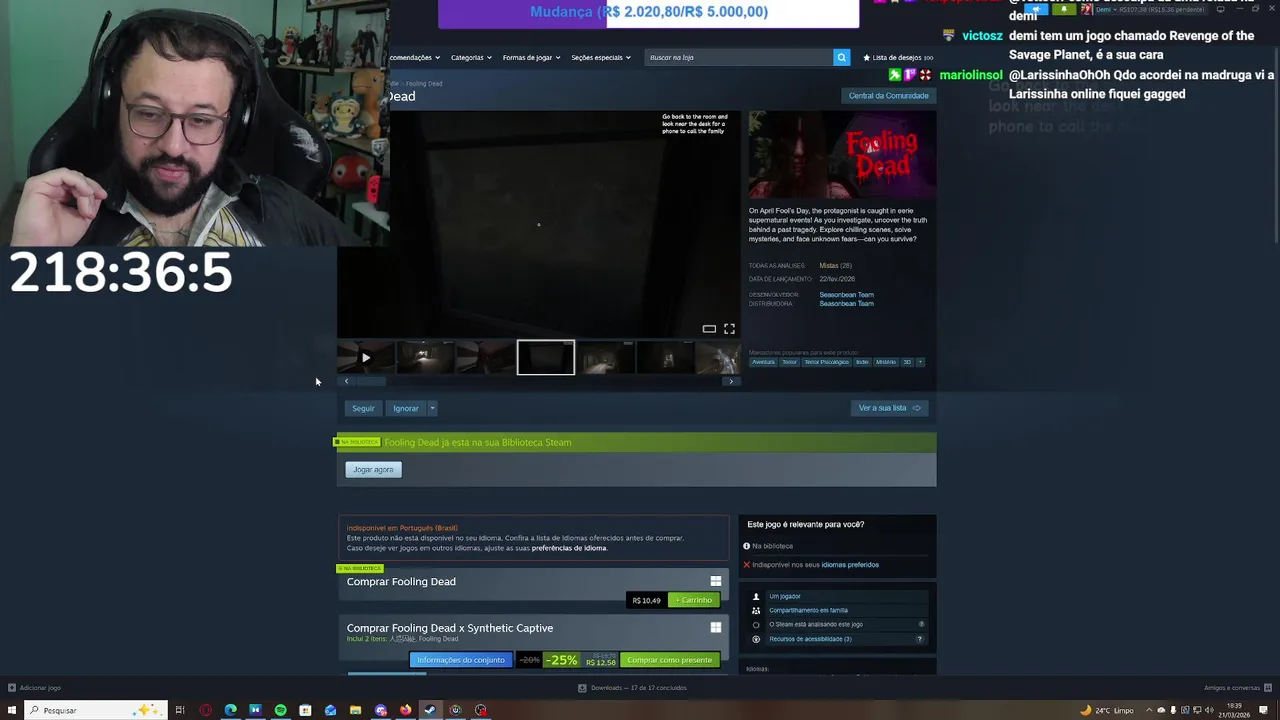Open the Mistas reviews summary link

coord(835,266)
